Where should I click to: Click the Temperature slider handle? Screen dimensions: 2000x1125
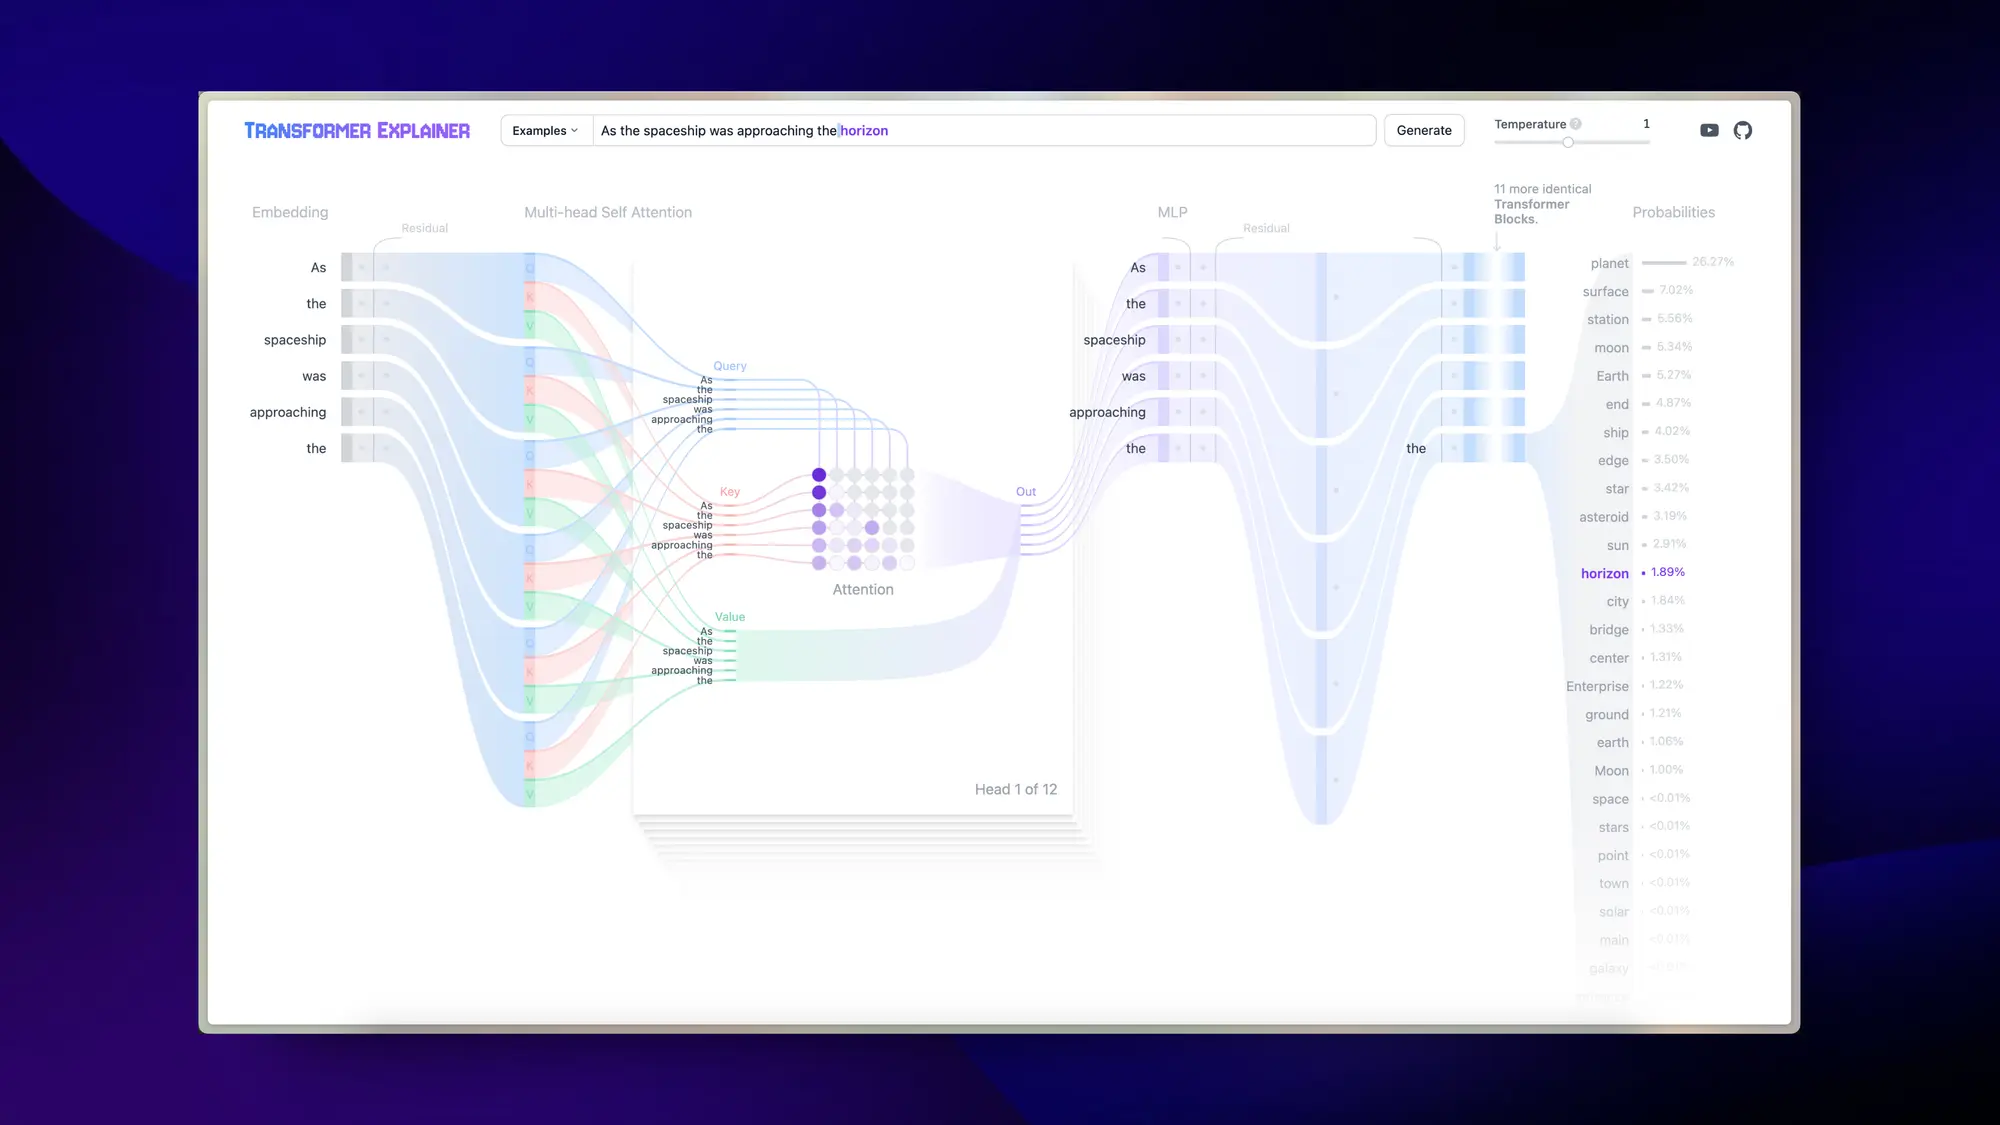[1568, 142]
